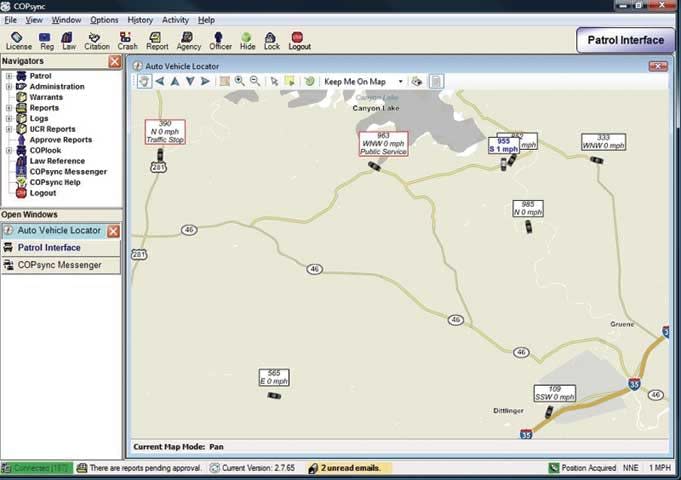The image size is (681, 480).
Task: Expand the UCR Reports tree node
Action: point(8,129)
